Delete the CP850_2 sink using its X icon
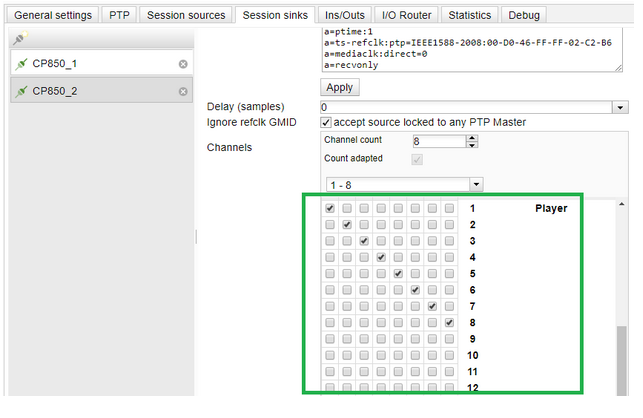 (183, 91)
